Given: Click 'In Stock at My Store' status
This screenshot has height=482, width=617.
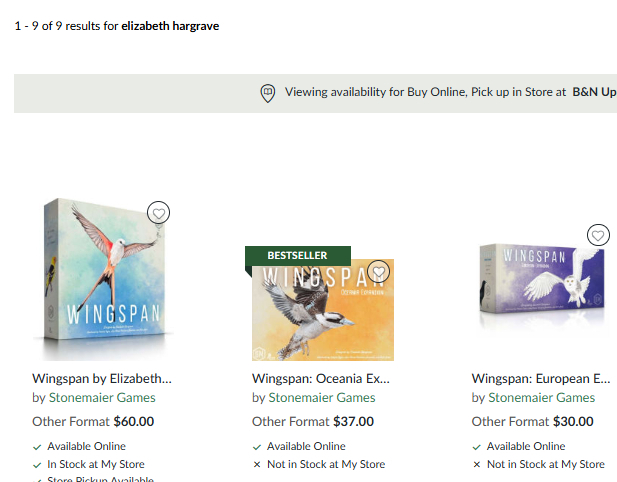Looking at the screenshot, I should click(96, 464).
